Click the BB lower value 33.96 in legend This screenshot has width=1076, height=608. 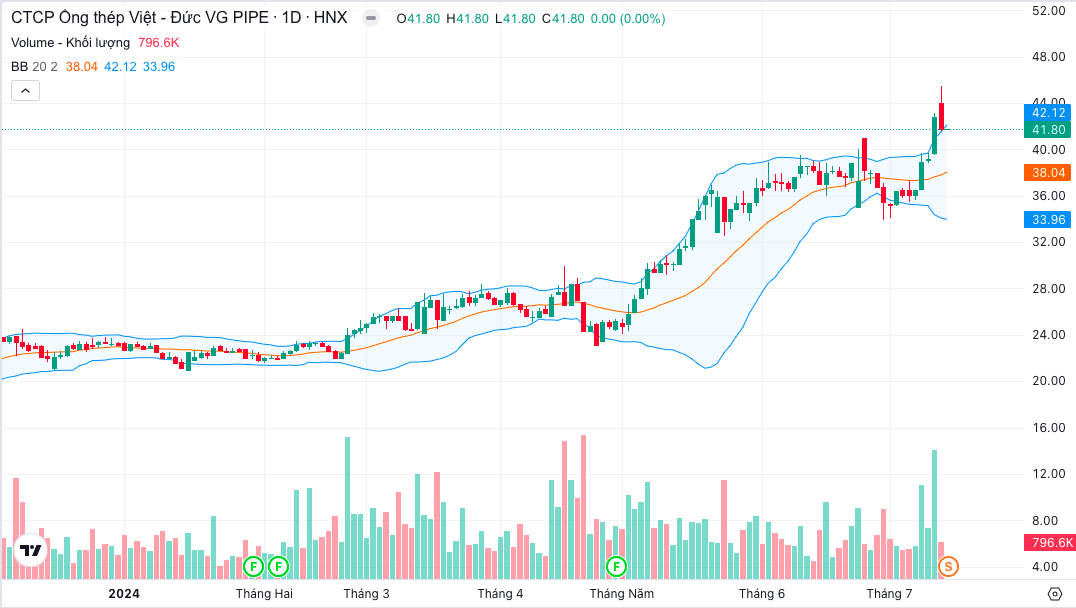pos(159,67)
